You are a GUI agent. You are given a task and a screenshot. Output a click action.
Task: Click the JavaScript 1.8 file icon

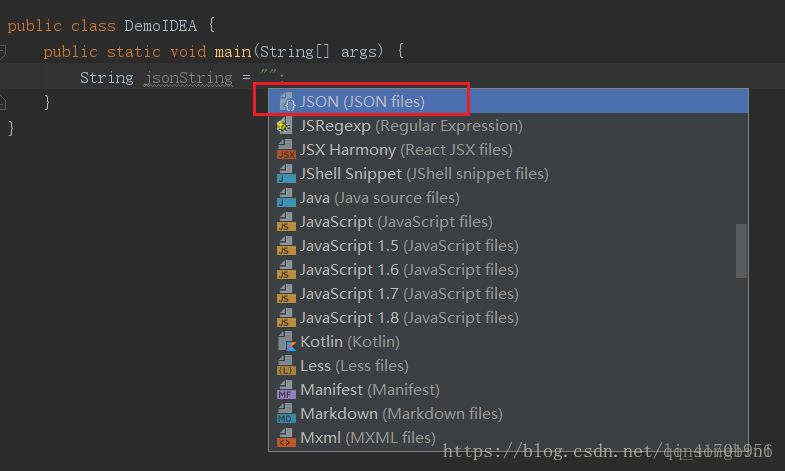pos(286,318)
